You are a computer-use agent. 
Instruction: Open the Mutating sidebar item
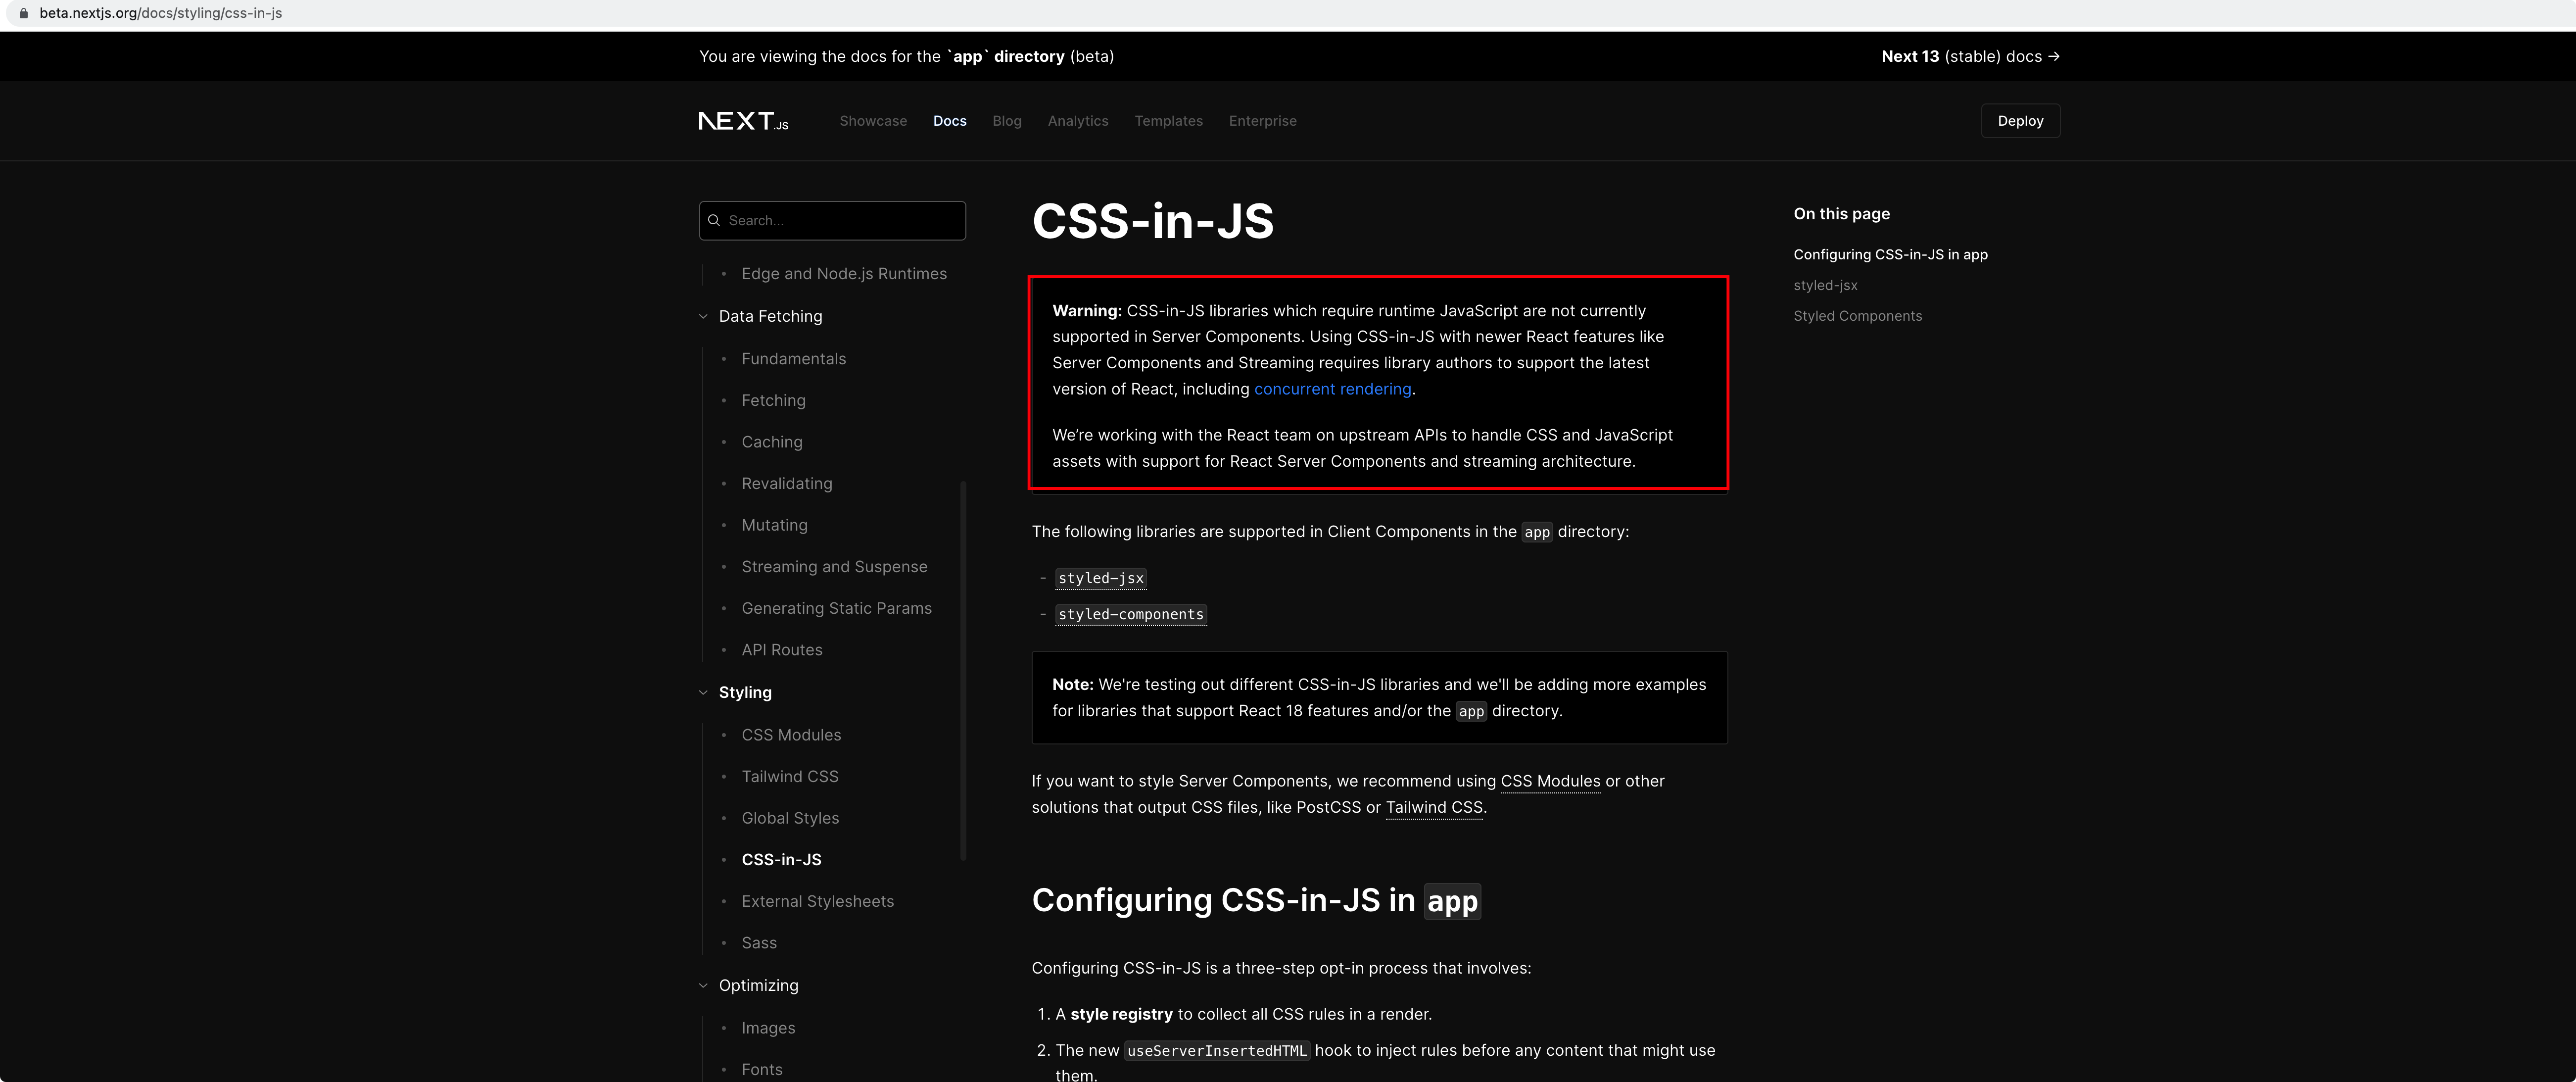774,525
